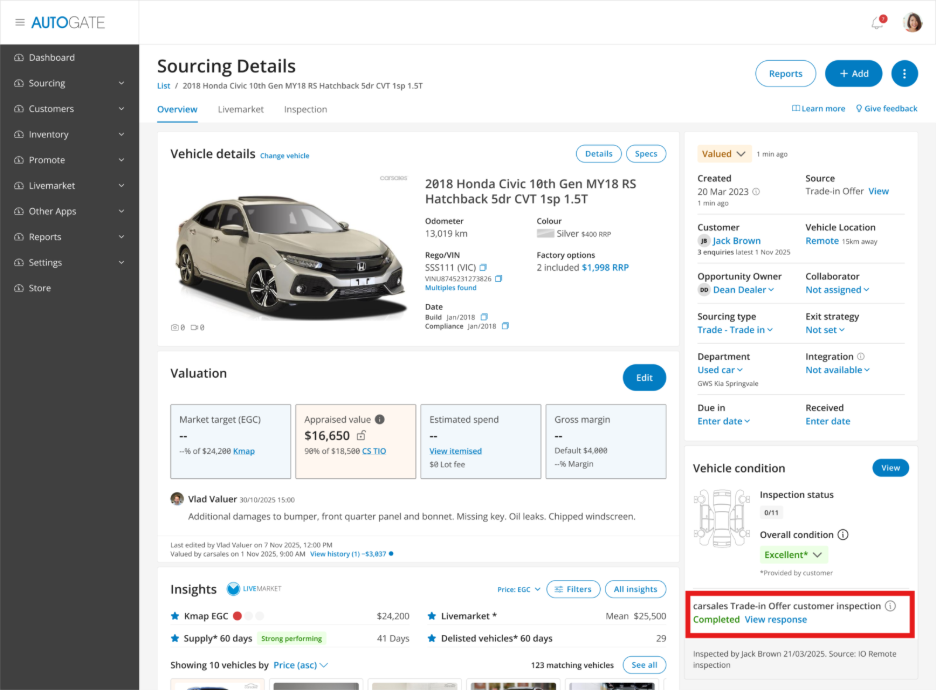Open the three-dot more options button
This screenshot has height=690, width=936.
point(904,73)
